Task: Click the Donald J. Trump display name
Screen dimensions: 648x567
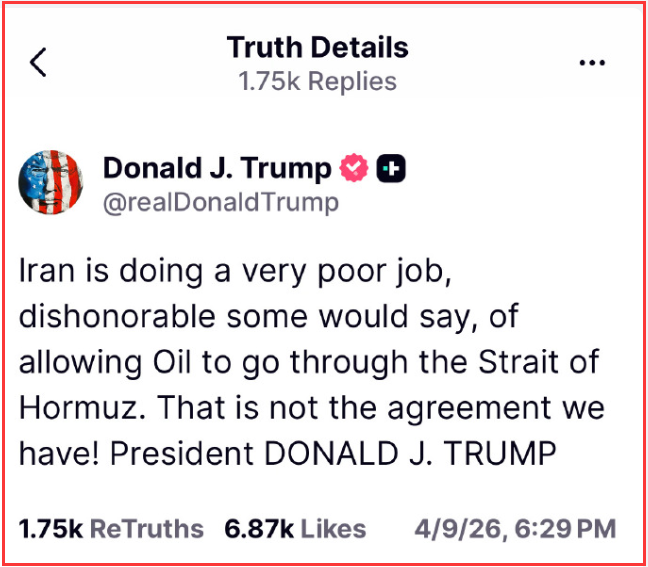Action: click(217, 168)
